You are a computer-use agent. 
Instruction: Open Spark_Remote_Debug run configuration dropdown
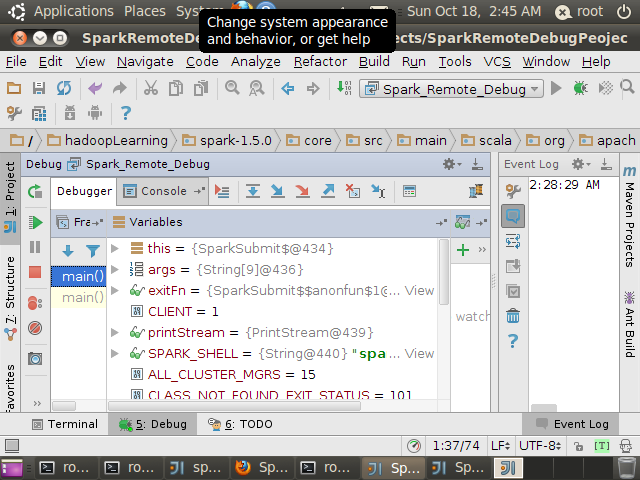[x=451, y=89]
